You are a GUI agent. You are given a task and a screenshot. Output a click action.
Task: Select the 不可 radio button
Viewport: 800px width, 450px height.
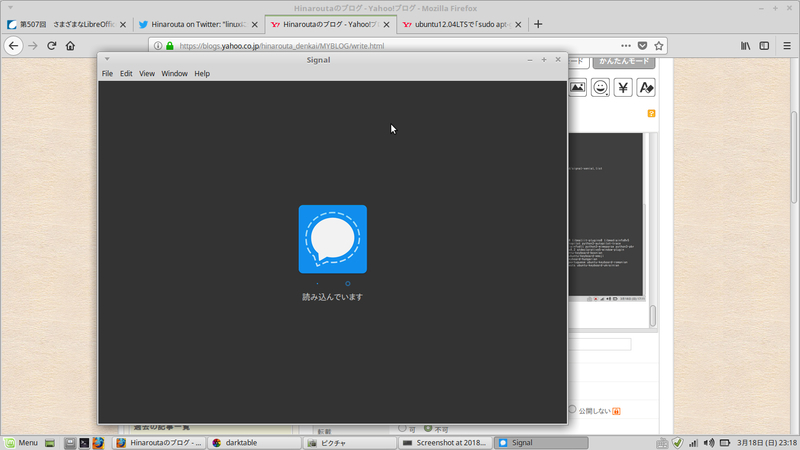tap(428, 428)
